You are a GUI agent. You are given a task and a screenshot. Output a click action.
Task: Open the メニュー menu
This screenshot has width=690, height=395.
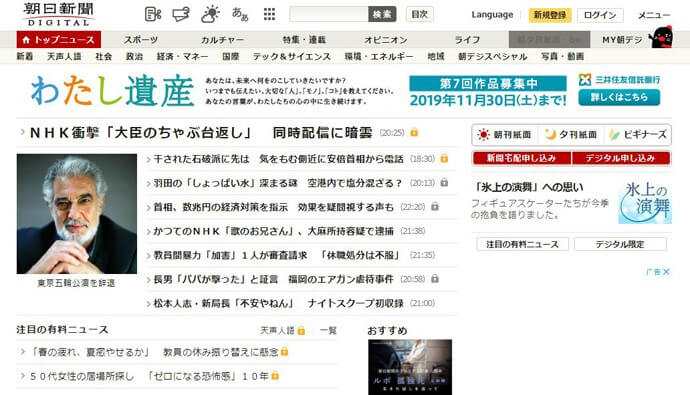(654, 15)
